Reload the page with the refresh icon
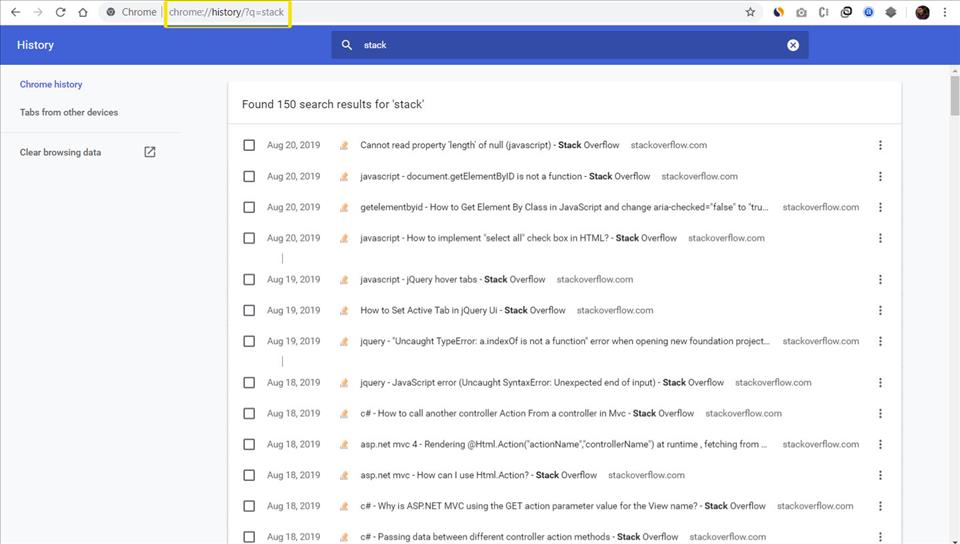This screenshot has height=544, width=960. click(60, 12)
